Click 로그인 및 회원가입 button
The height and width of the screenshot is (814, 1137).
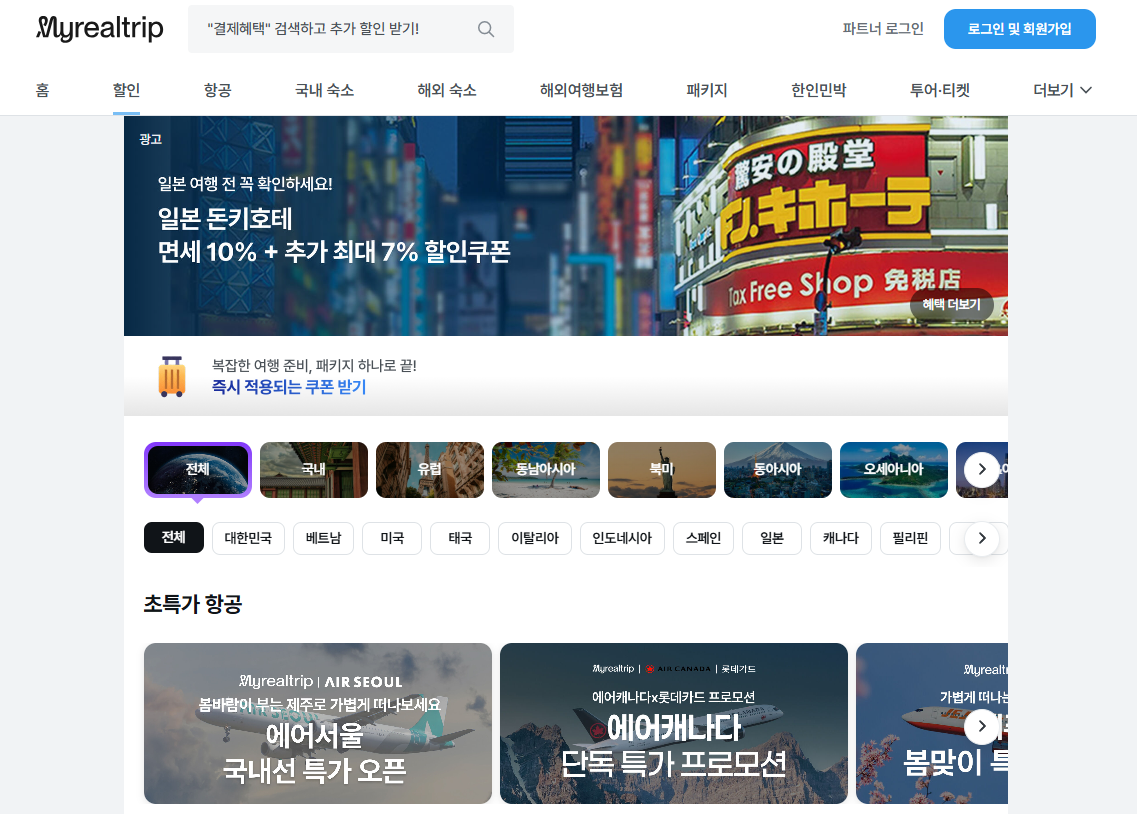pos(1020,29)
